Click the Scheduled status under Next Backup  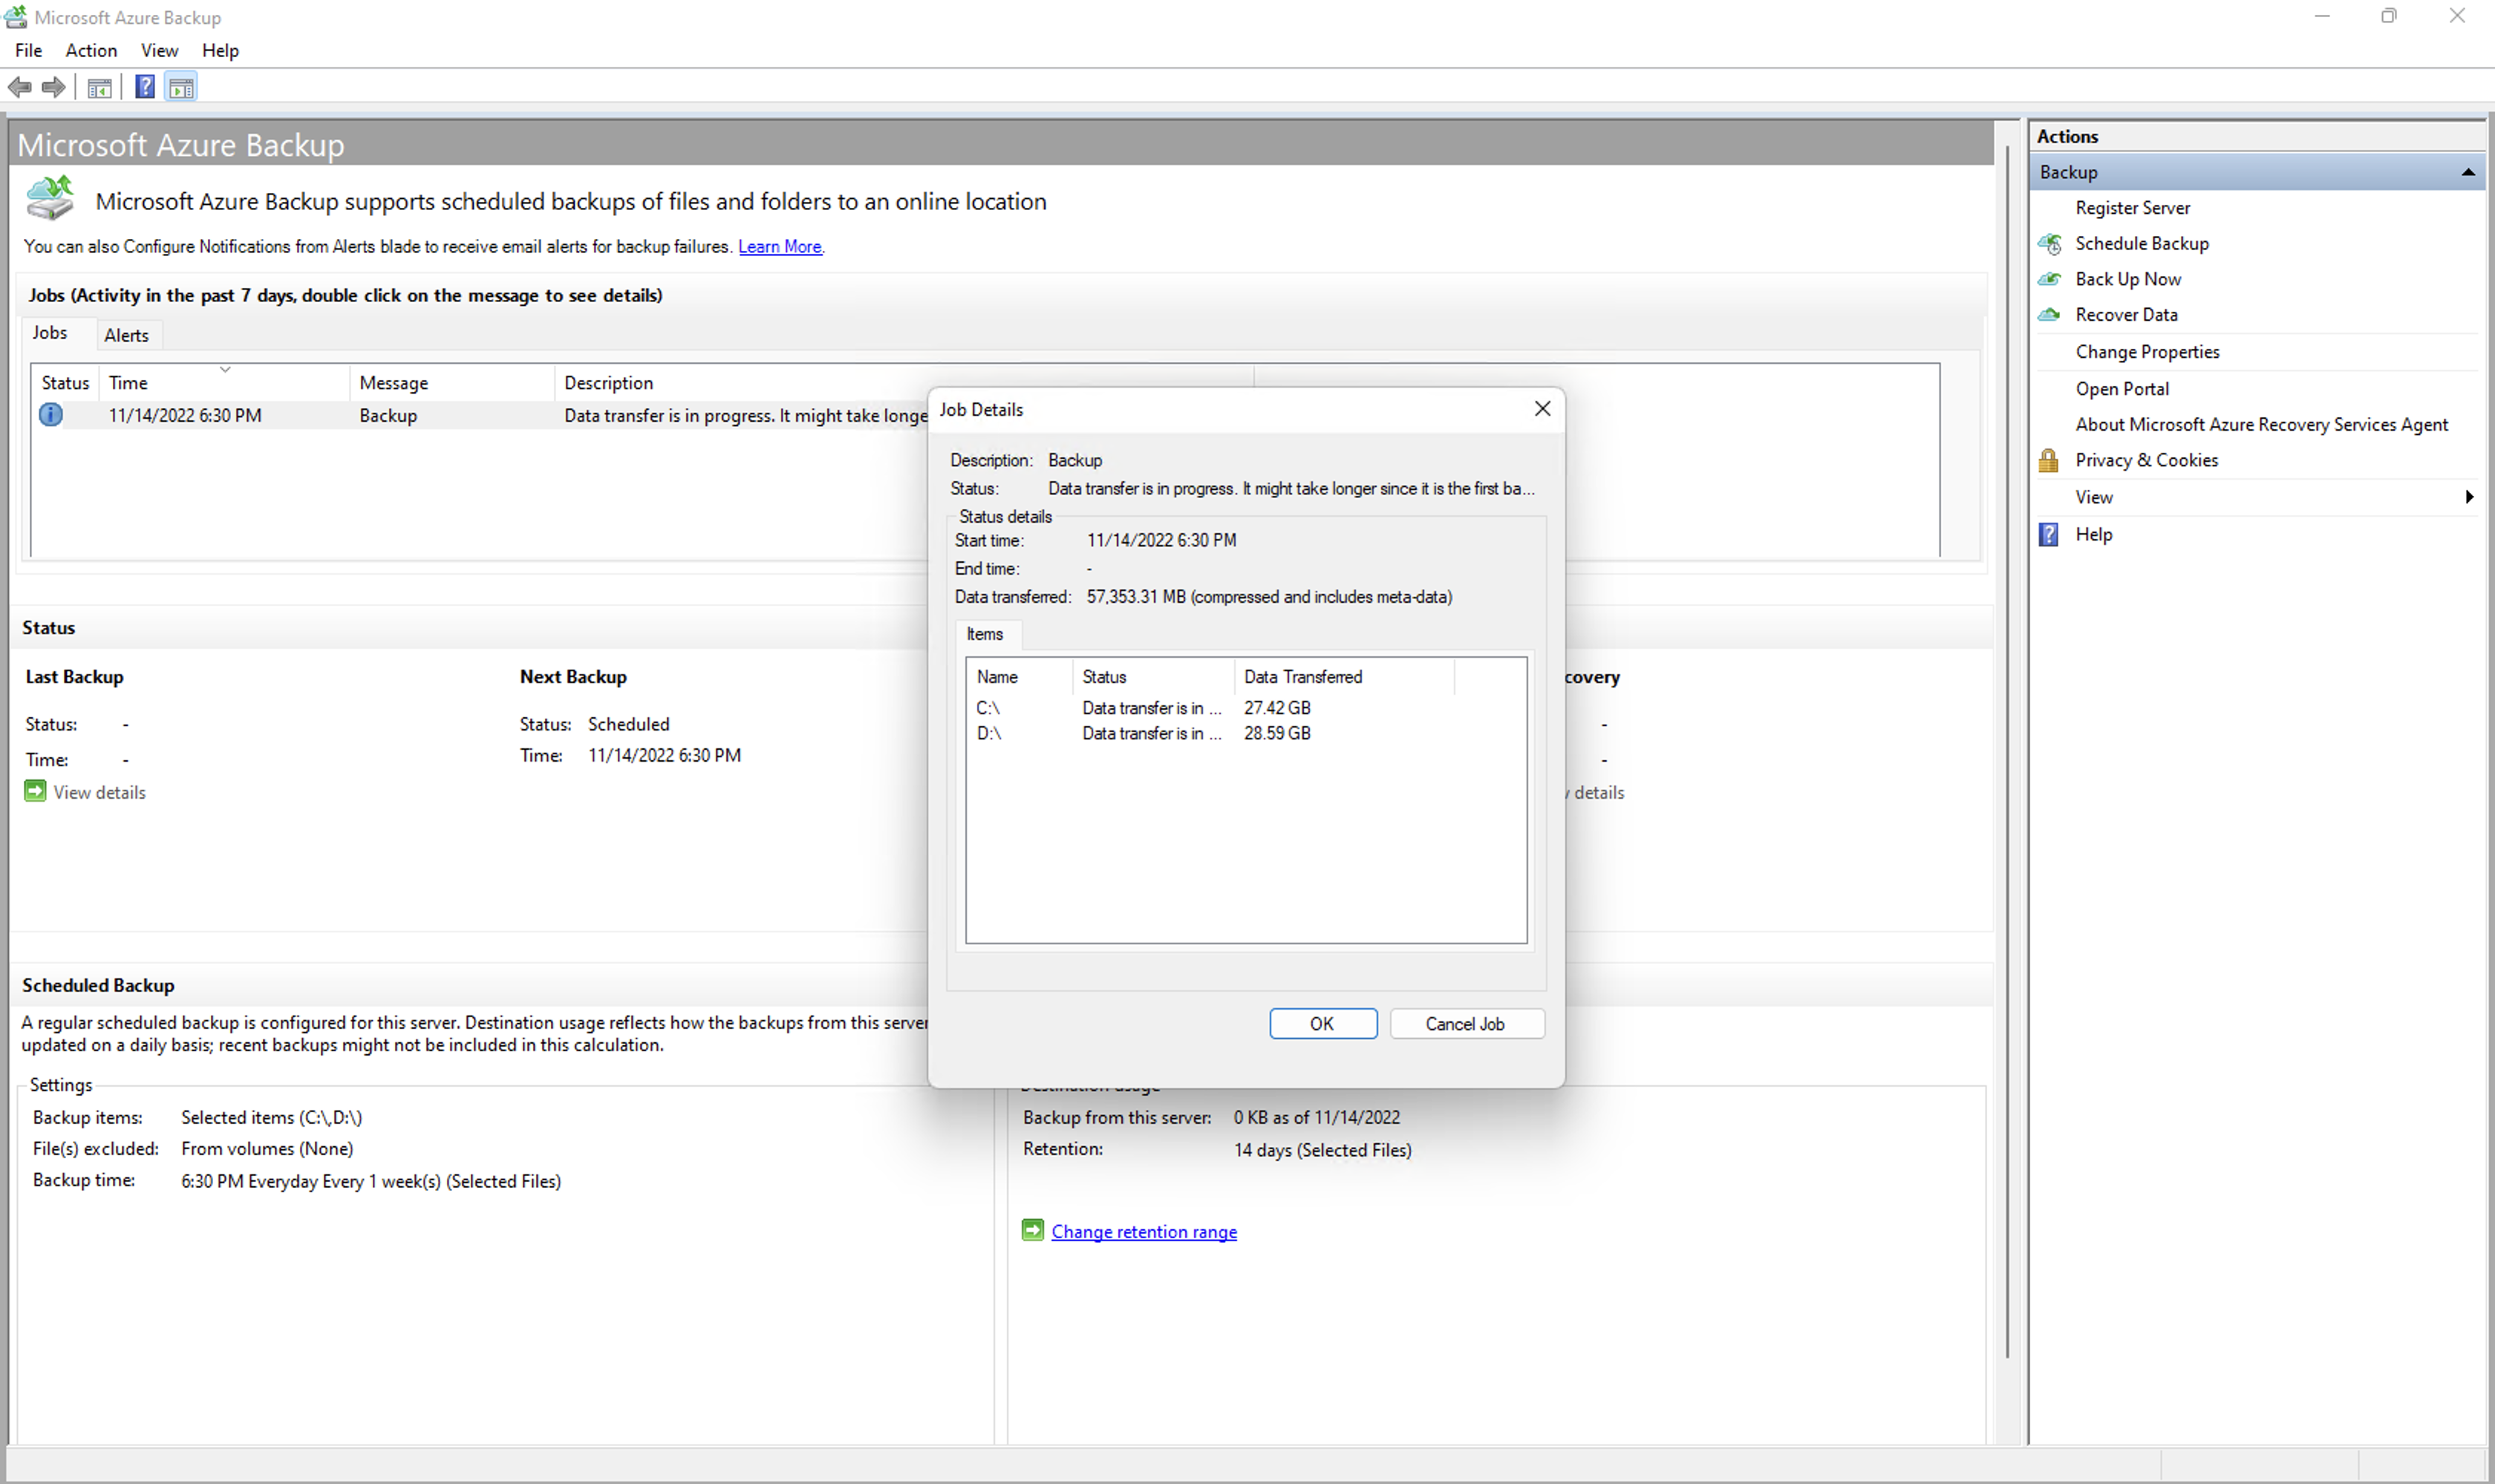tap(629, 724)
